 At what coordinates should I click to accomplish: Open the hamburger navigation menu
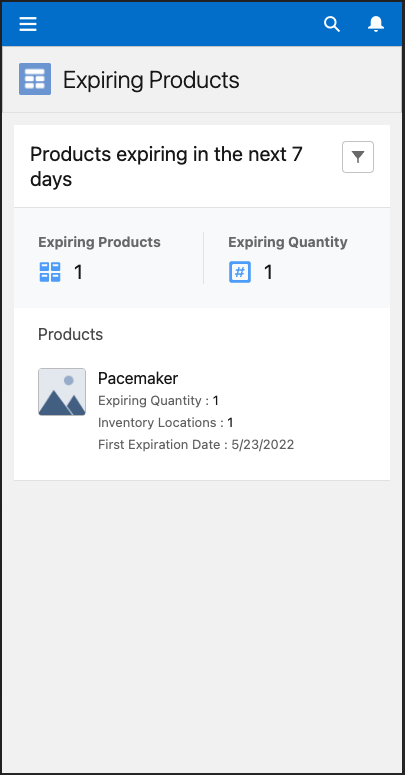point(28,24)
